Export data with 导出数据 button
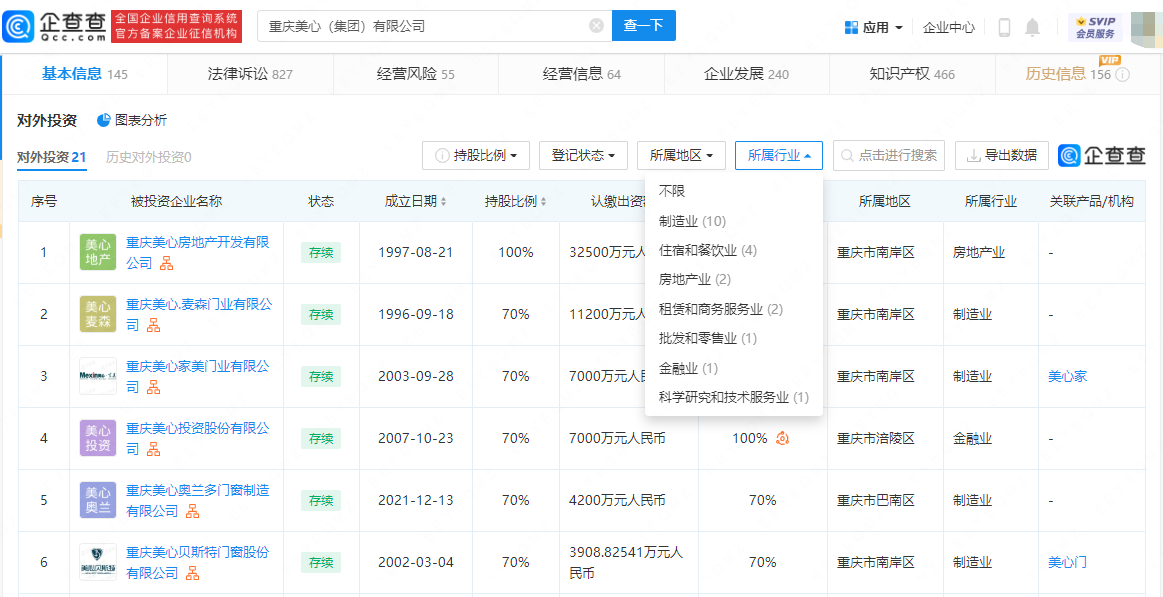The width and height of the screenshot is (1163, 597). tap(1001, 155)
